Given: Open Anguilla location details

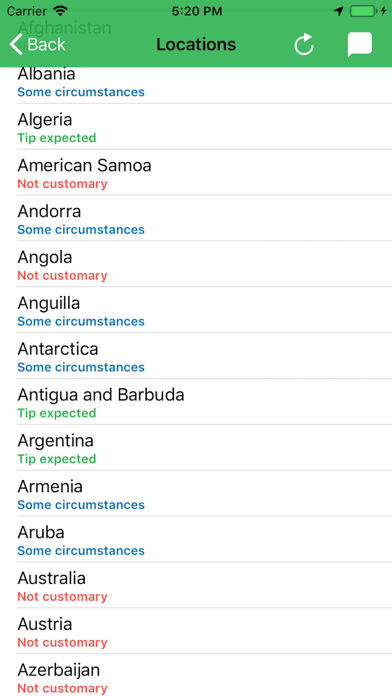Looking at the screenshot, I should 204,310.
